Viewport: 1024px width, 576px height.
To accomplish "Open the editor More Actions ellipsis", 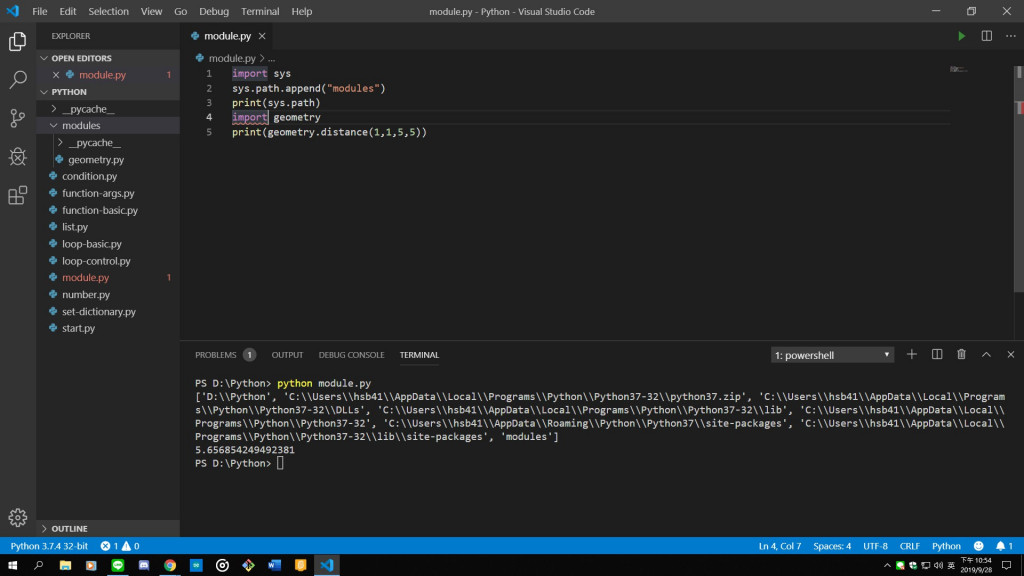I will point(1010,36).
